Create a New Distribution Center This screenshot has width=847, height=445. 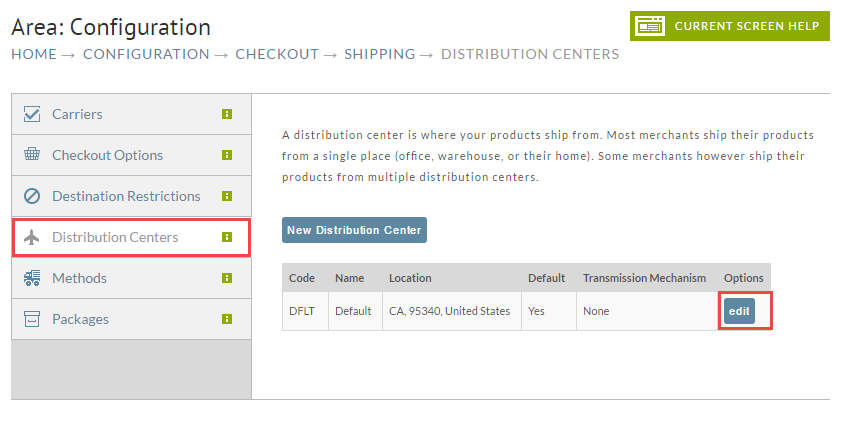coord(354,230)
